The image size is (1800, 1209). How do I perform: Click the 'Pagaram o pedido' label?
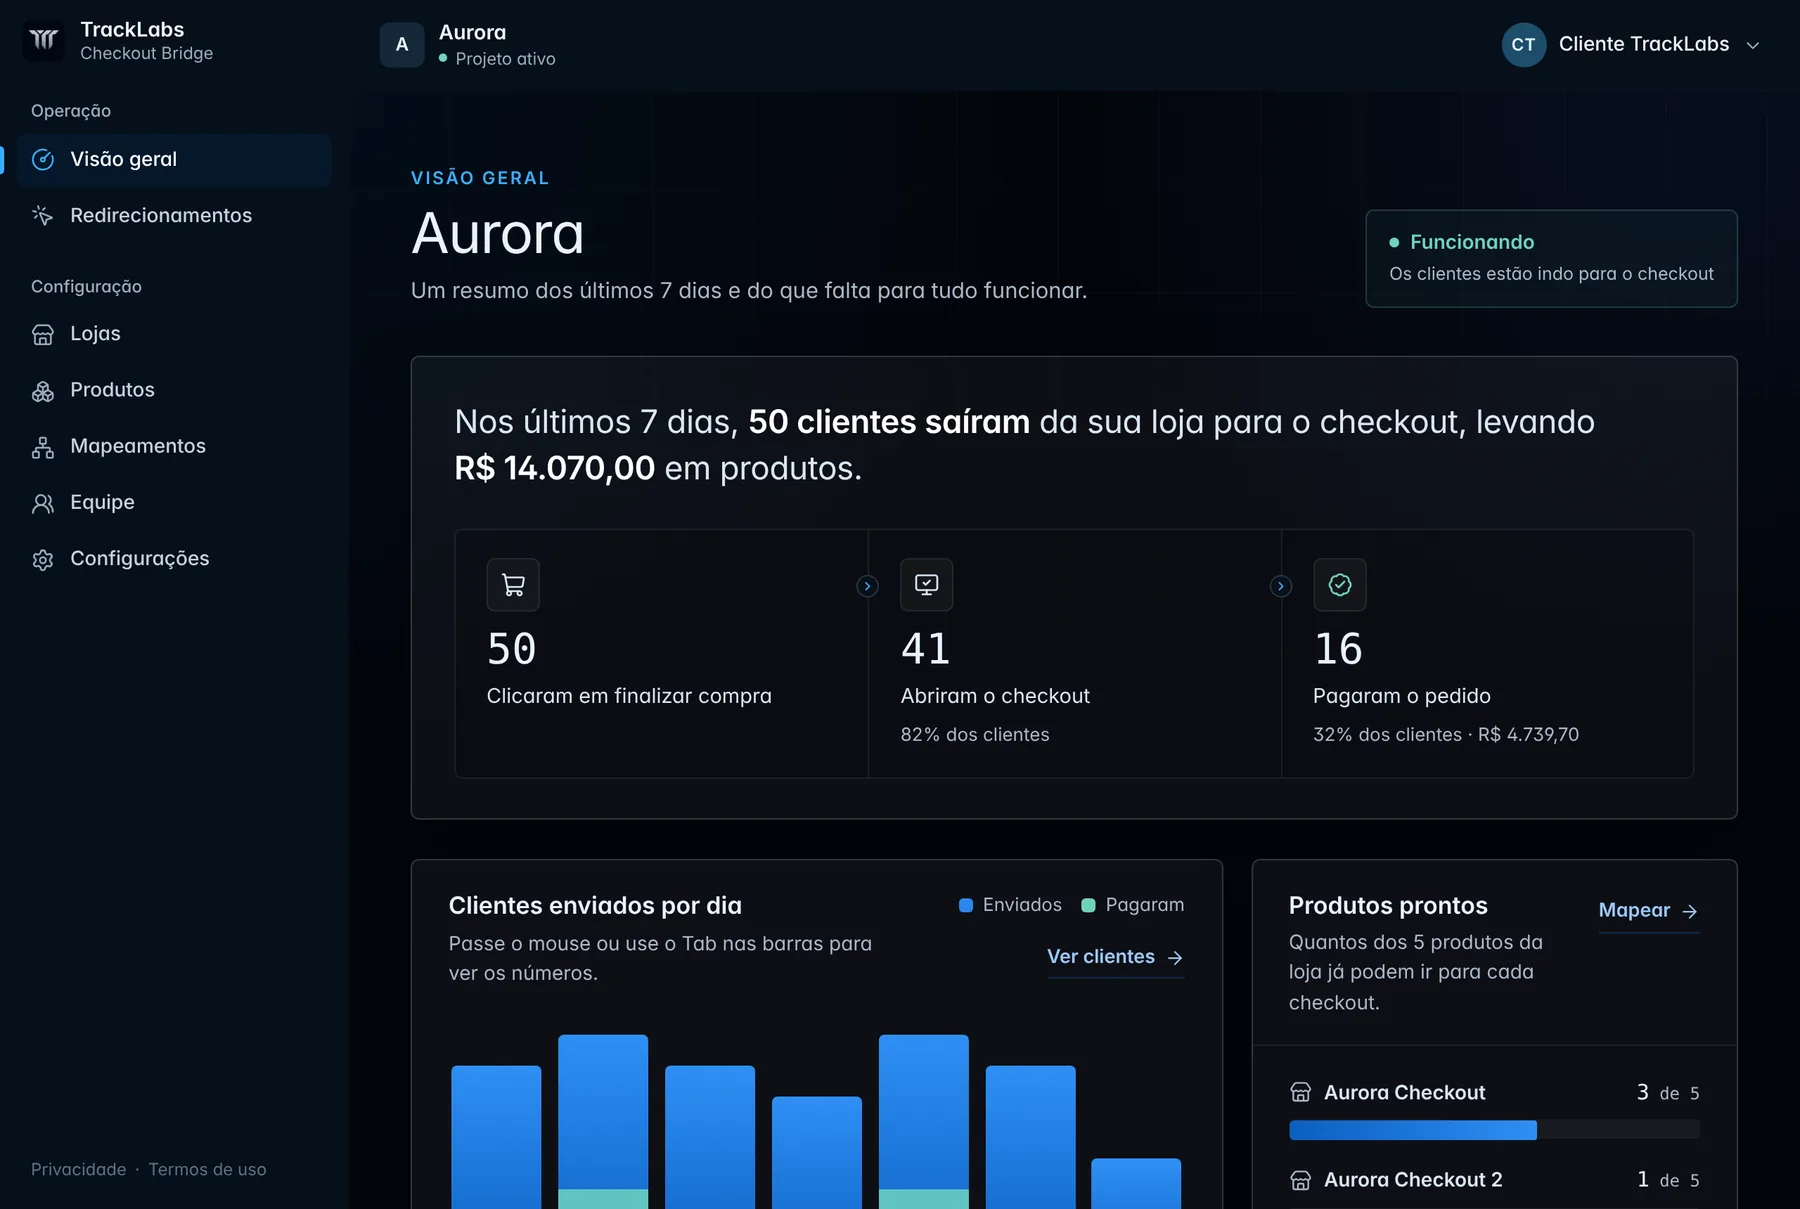(x=1402, y=696)
